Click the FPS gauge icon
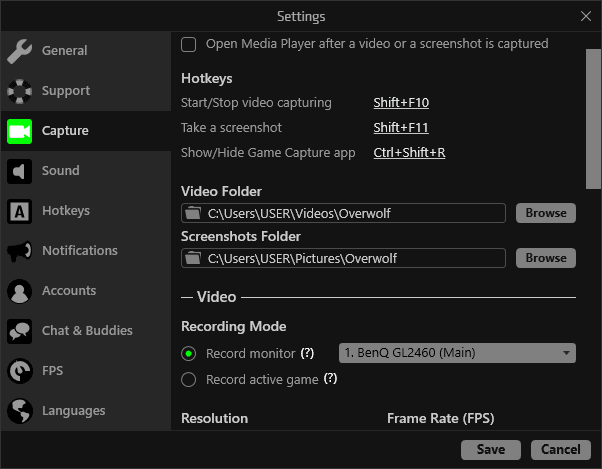 tap(20, 371)
